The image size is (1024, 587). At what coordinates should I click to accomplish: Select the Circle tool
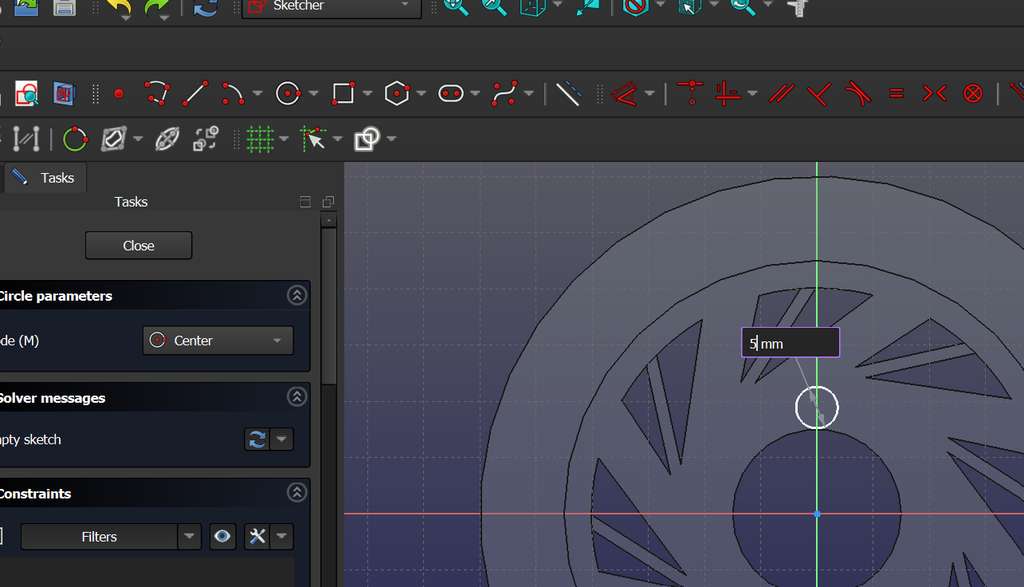click(288, 94)
